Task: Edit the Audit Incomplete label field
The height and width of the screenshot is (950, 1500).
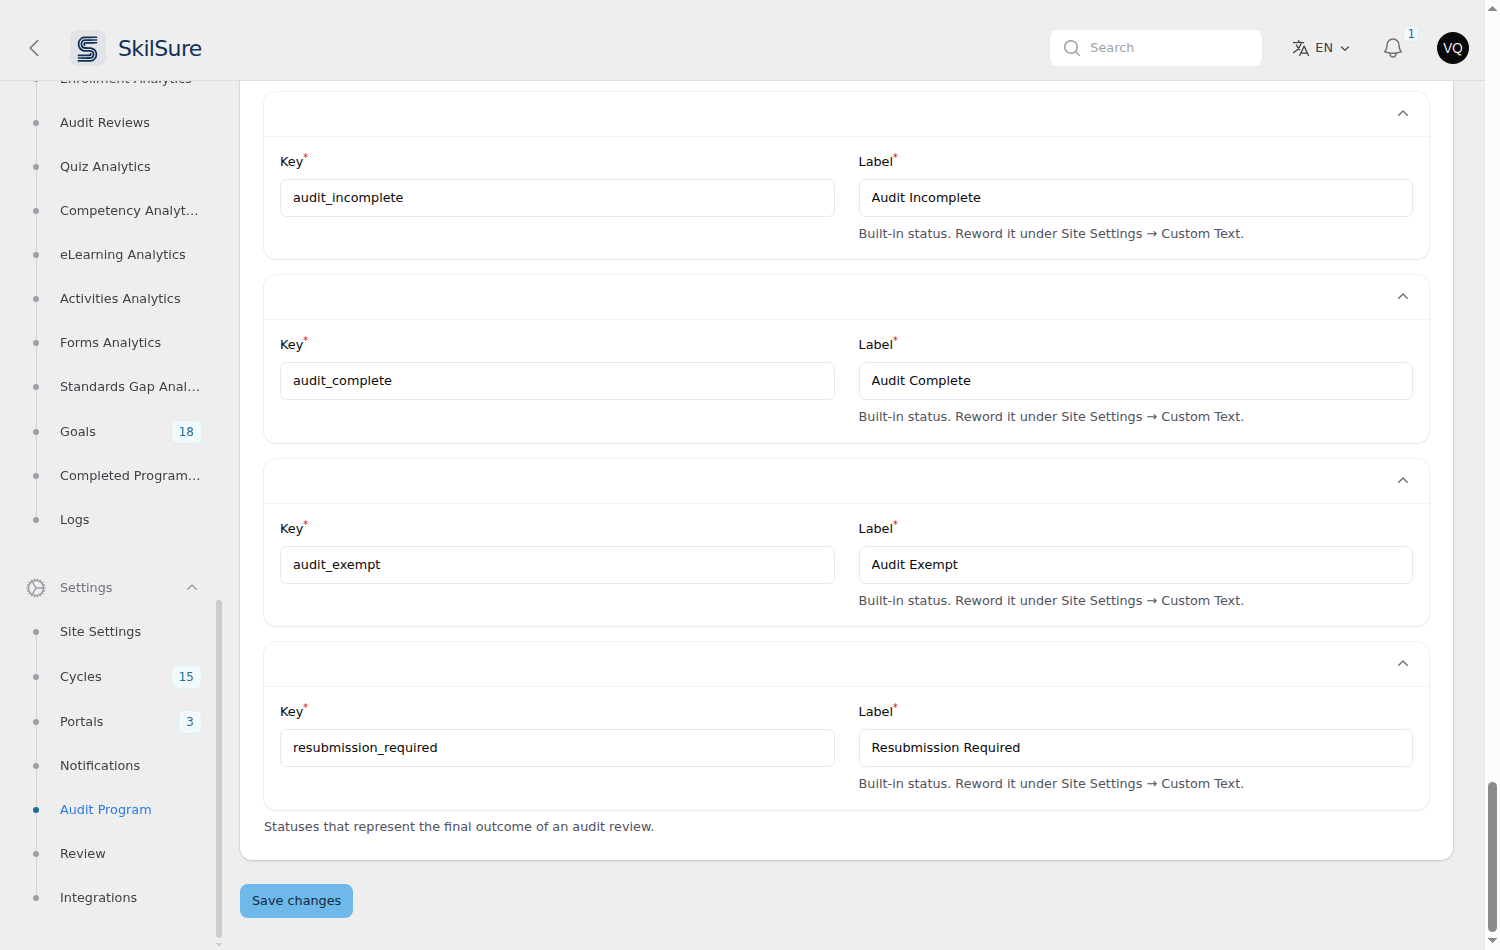Action: [x=1135, y=198]
